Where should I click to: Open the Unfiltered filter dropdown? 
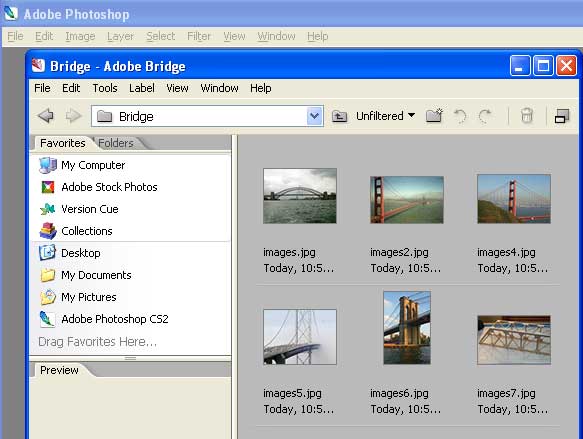[x=385, y=116]
